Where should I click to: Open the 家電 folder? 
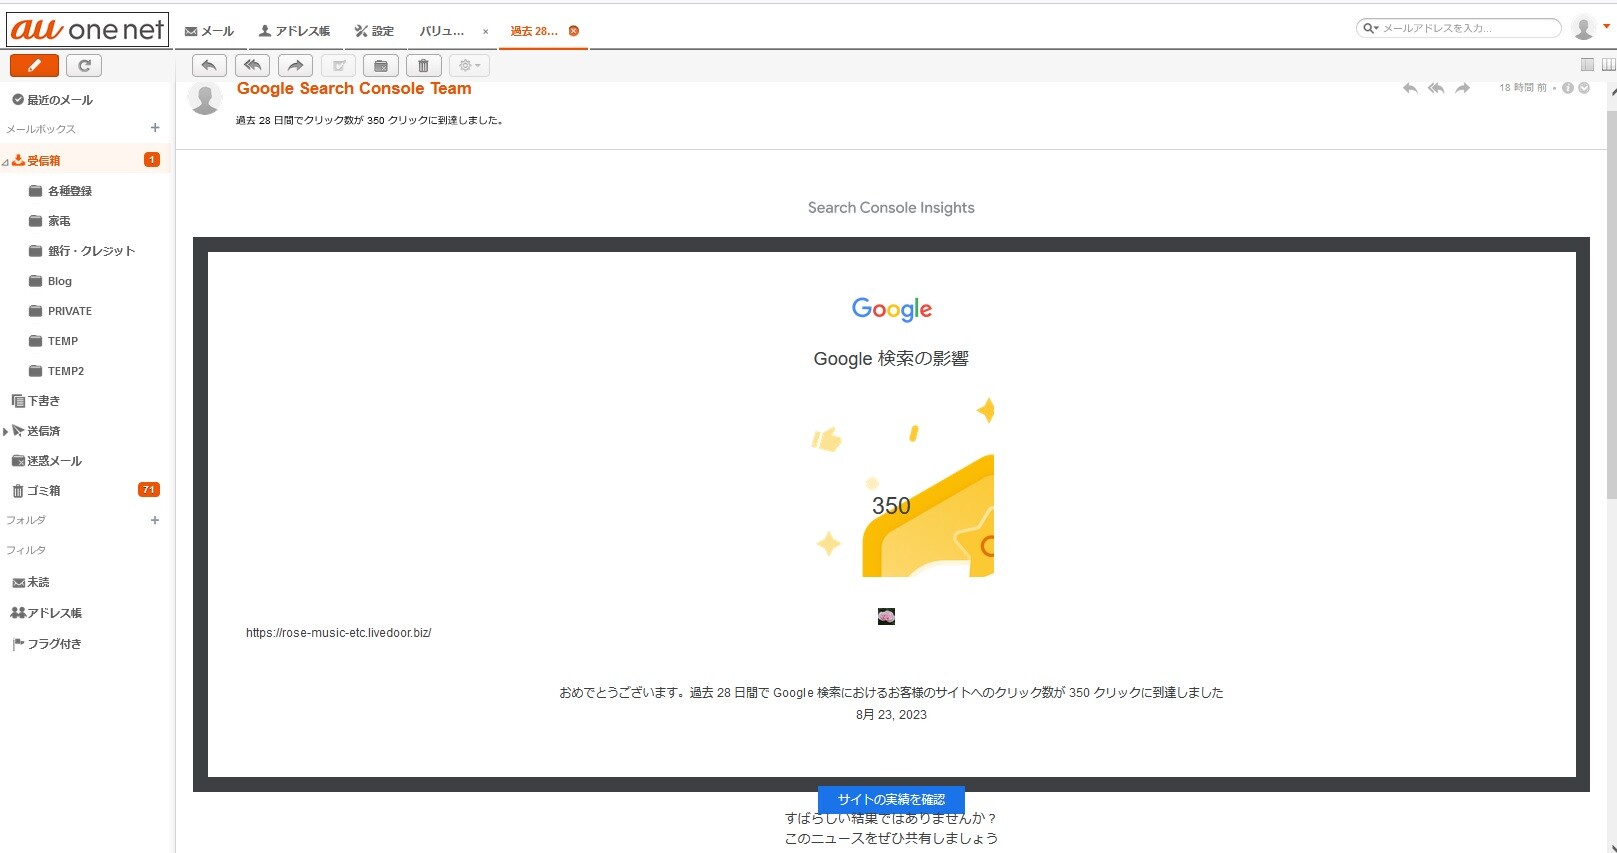[59, 221]
